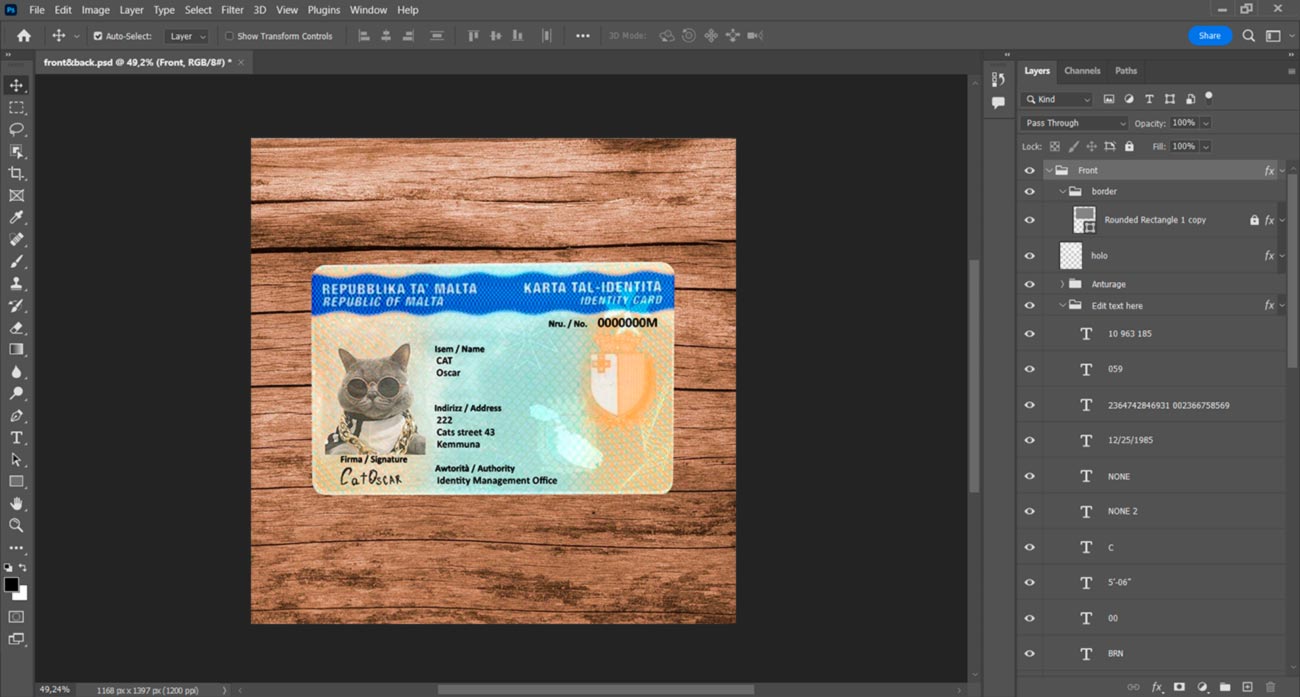Switch to the Paths tab
The image size is (1300, 697).
click(1126, 71)
